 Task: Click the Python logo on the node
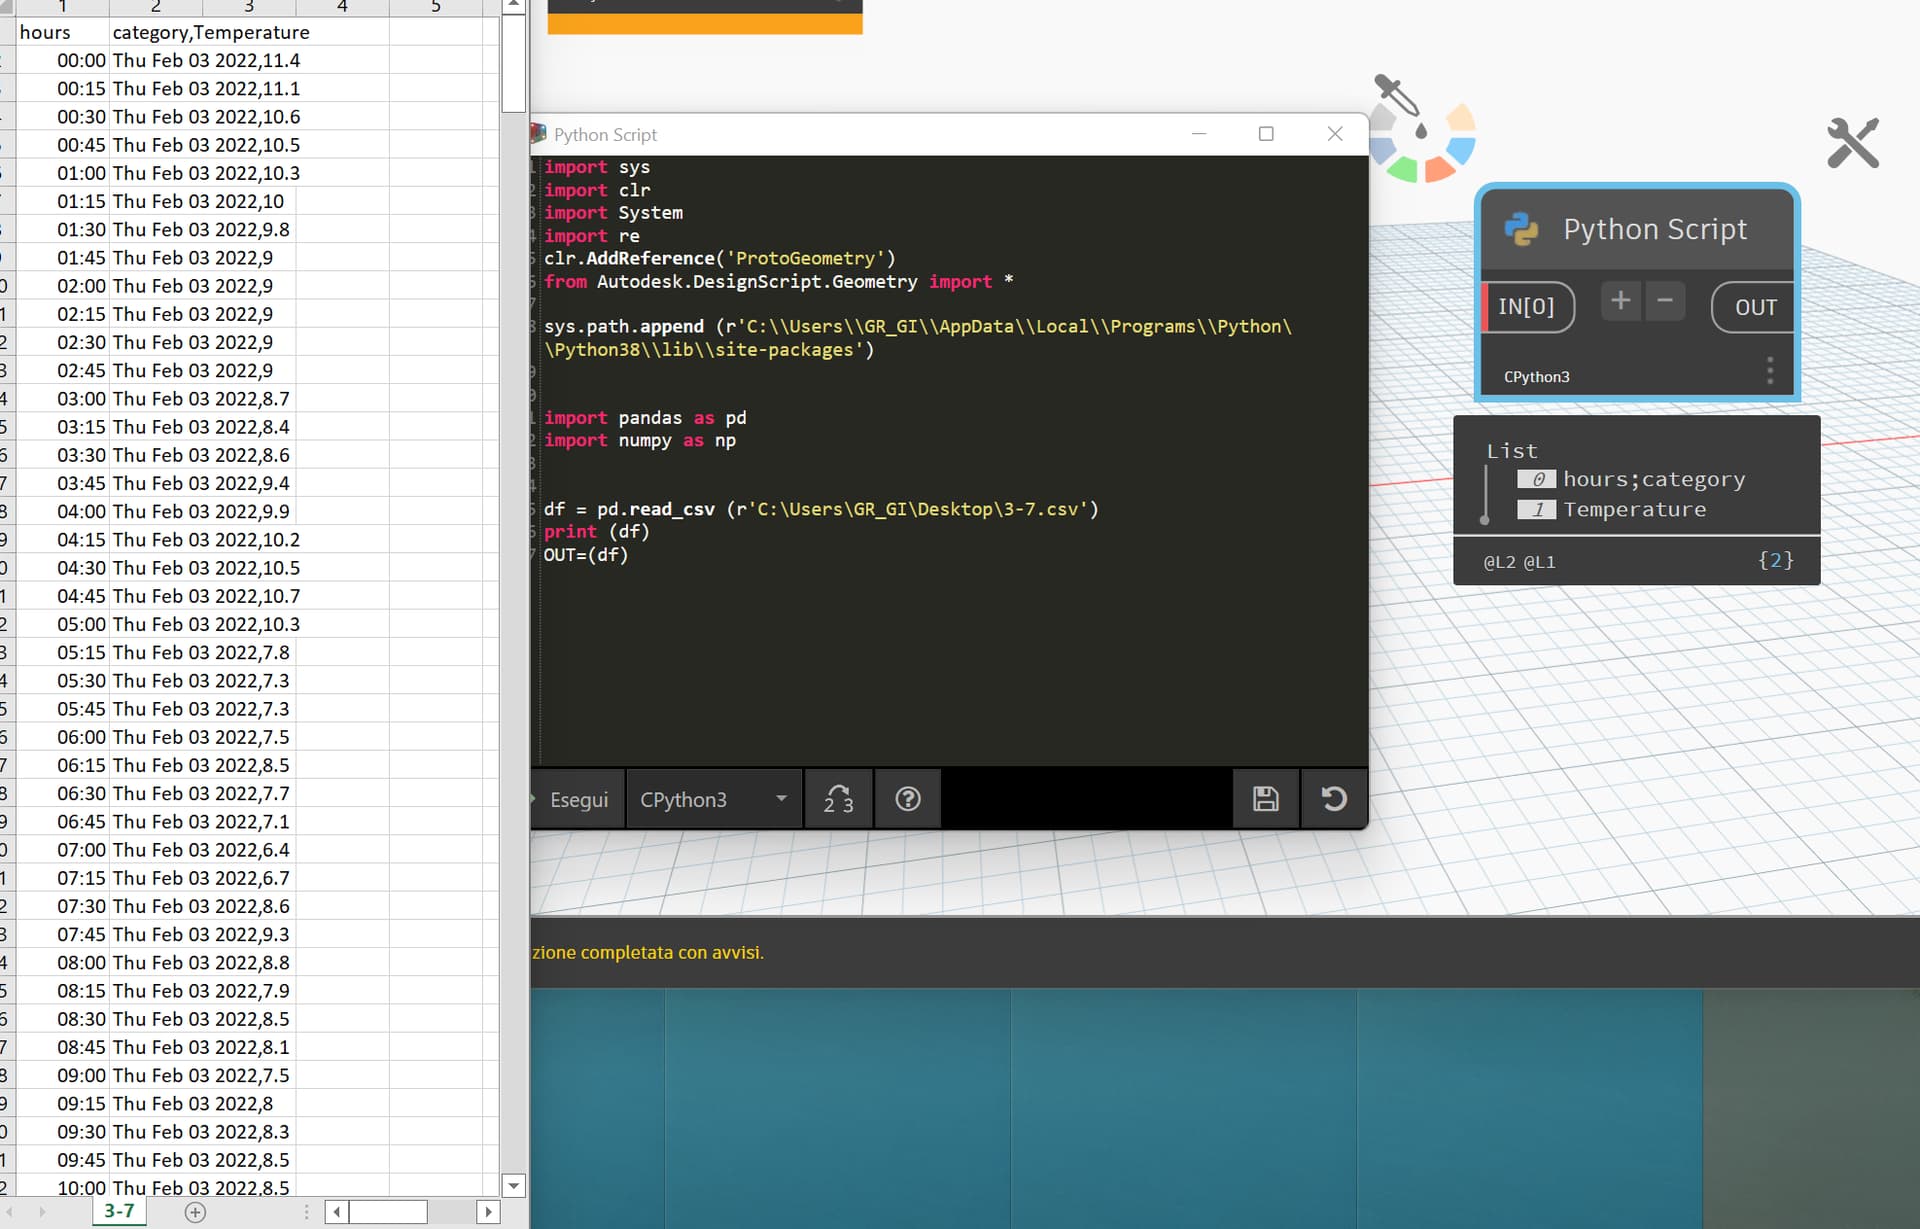point(1521,230)
